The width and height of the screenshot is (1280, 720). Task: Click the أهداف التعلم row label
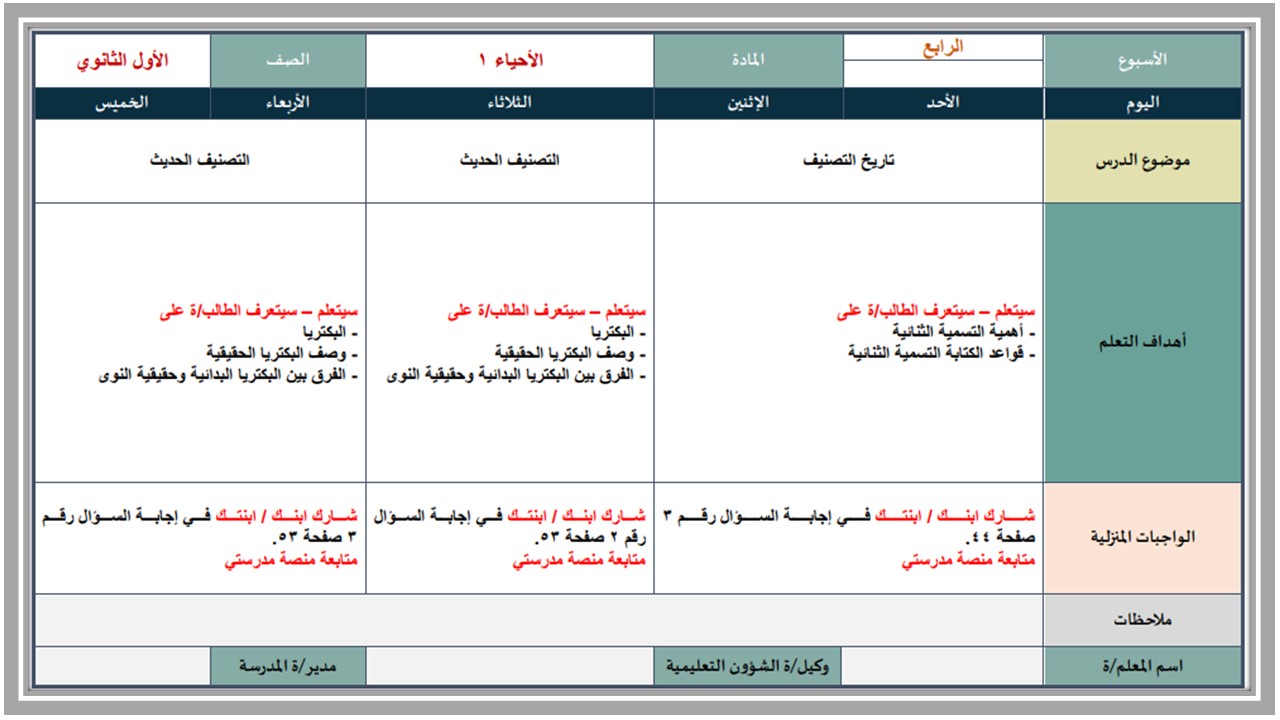1142,343
